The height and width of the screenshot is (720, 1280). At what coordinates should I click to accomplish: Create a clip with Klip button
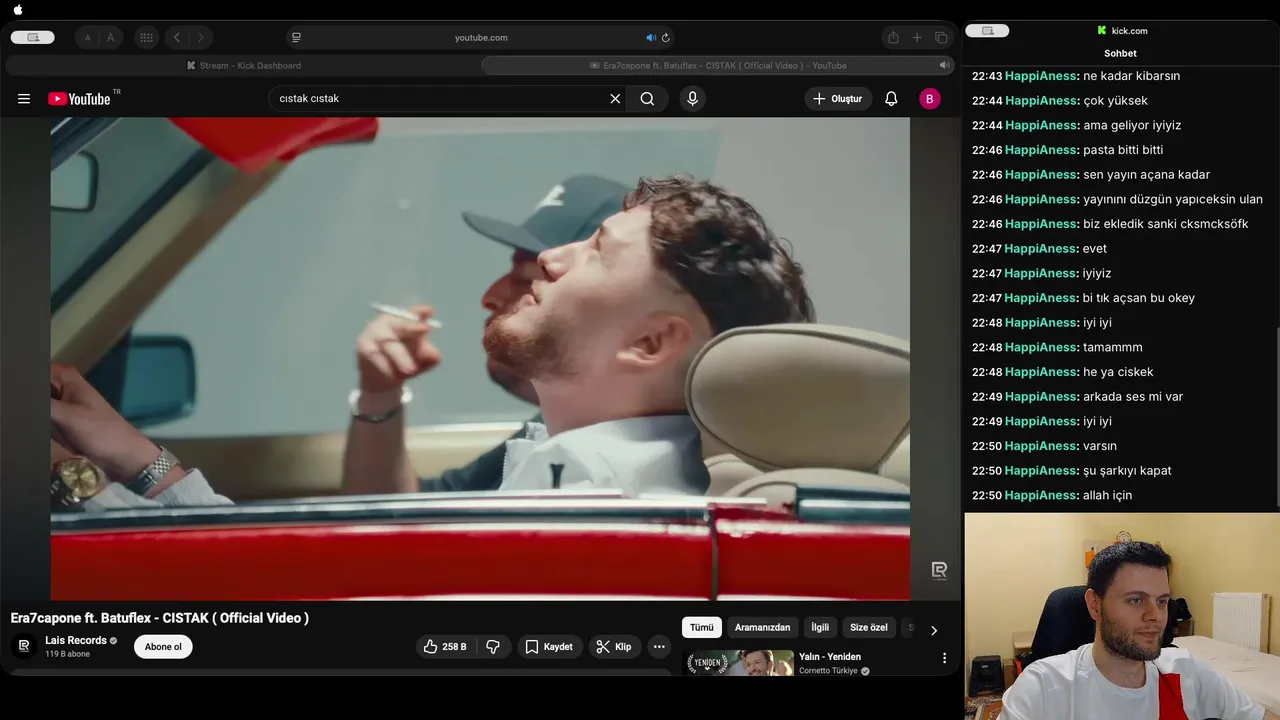point(614,647)
